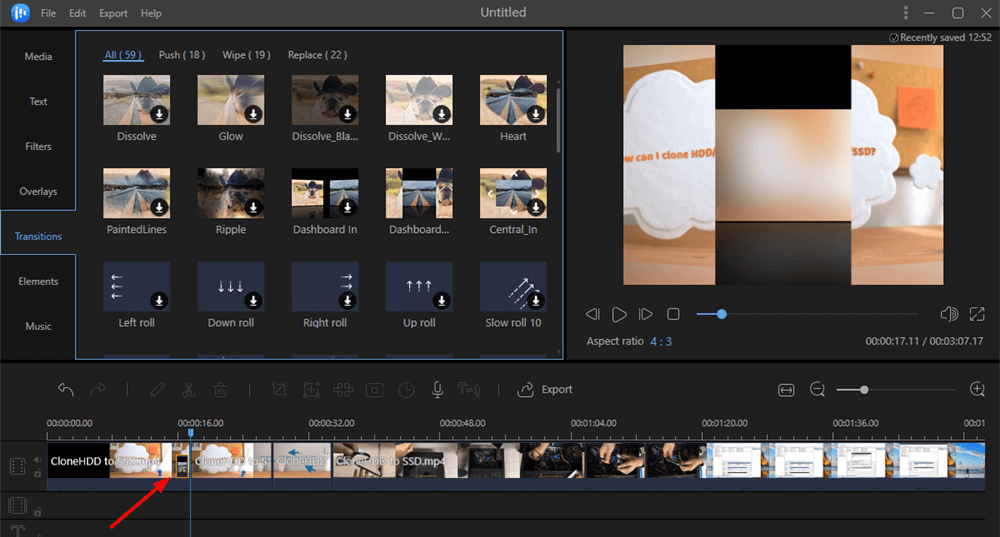This screenshot has height=537, width=1000.
Task: Select the Ripple transition thumbnail
Action: point(231,193)
